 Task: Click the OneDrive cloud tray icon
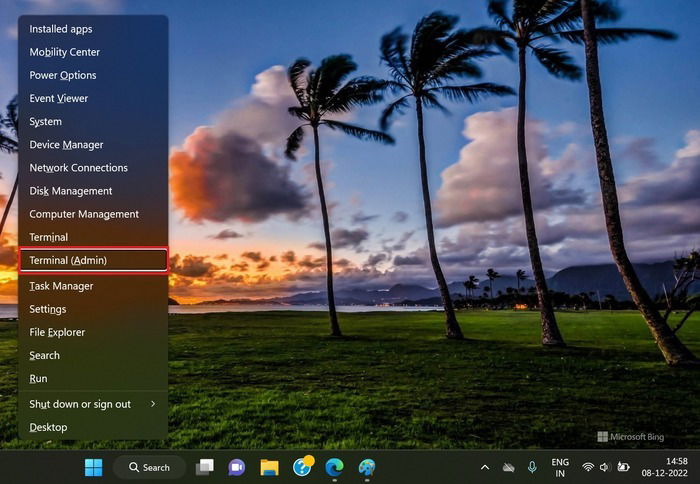[x=508, y=467]
